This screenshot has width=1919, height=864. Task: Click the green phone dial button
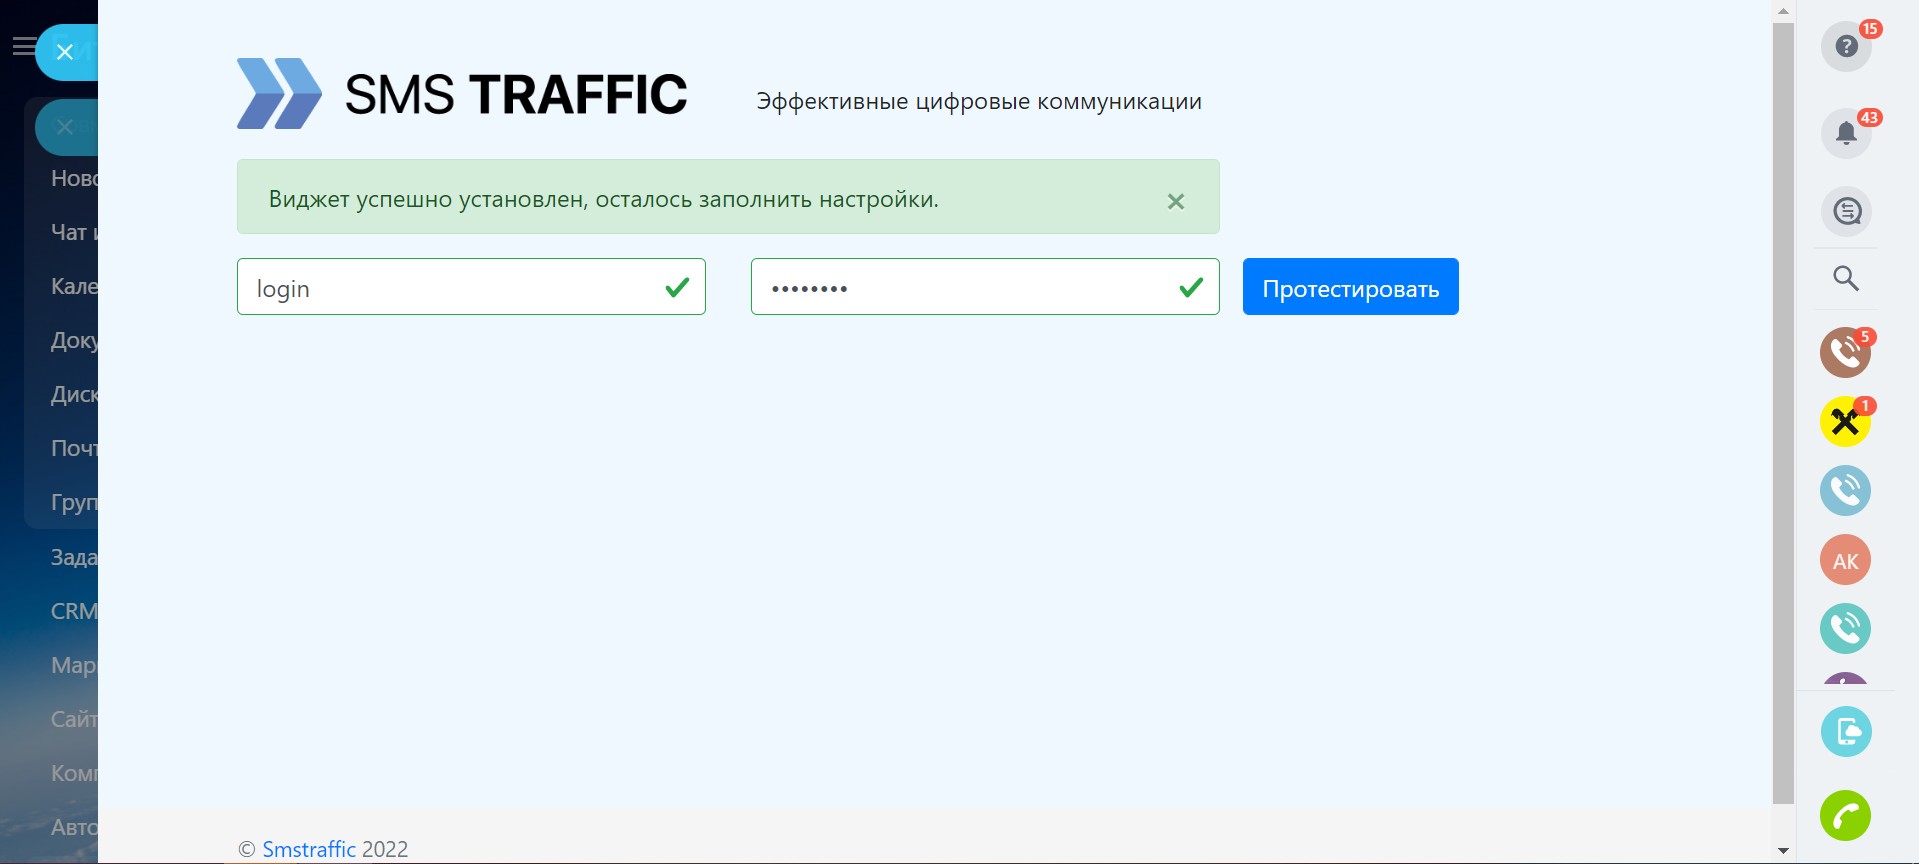click(1846, 816)
